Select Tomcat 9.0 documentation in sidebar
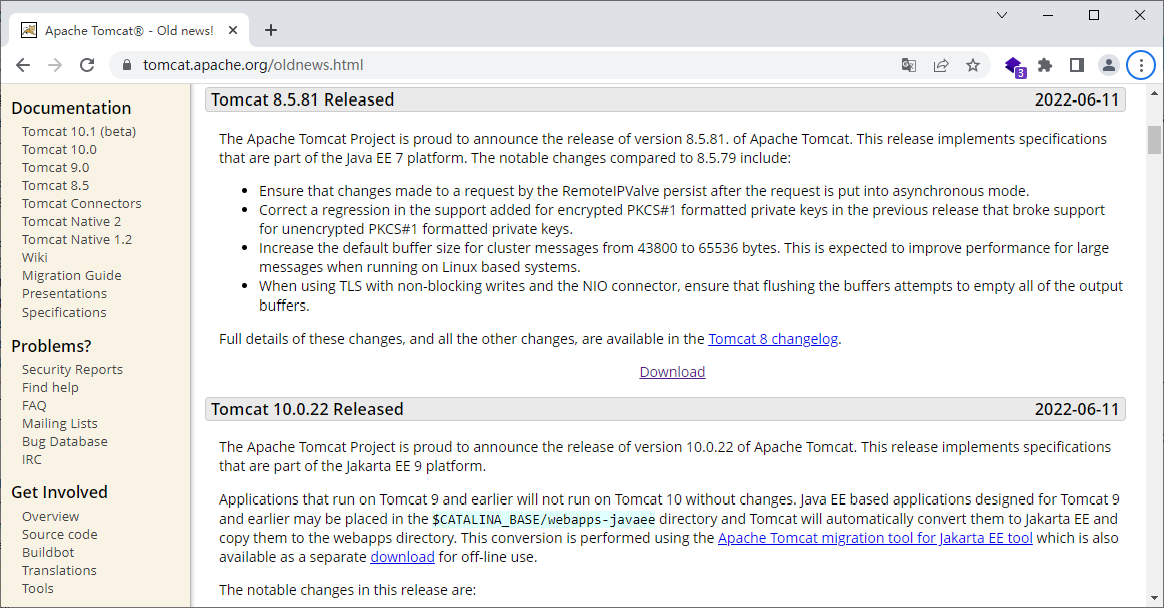The width and height of the screenshot is (1164, 608). click(x=56, y=168)
